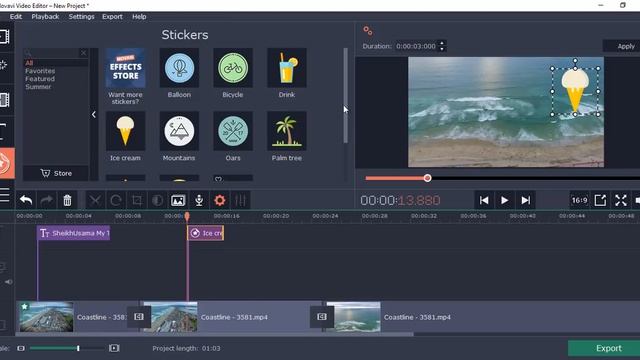Click the microphone record audio icon
This screenshot has width=640, height=360.
(x=199, y=200)
